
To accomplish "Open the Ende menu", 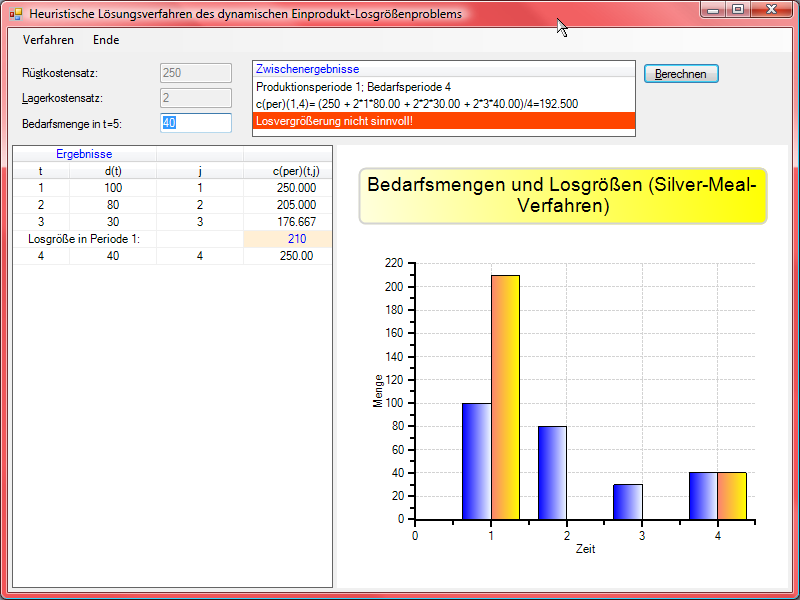I will pyautogui.click(x=106, y=40).
